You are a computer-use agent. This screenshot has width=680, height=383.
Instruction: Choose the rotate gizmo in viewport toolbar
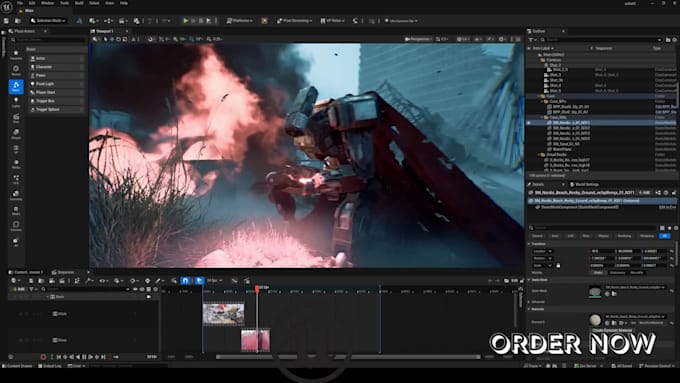[118, 39]
